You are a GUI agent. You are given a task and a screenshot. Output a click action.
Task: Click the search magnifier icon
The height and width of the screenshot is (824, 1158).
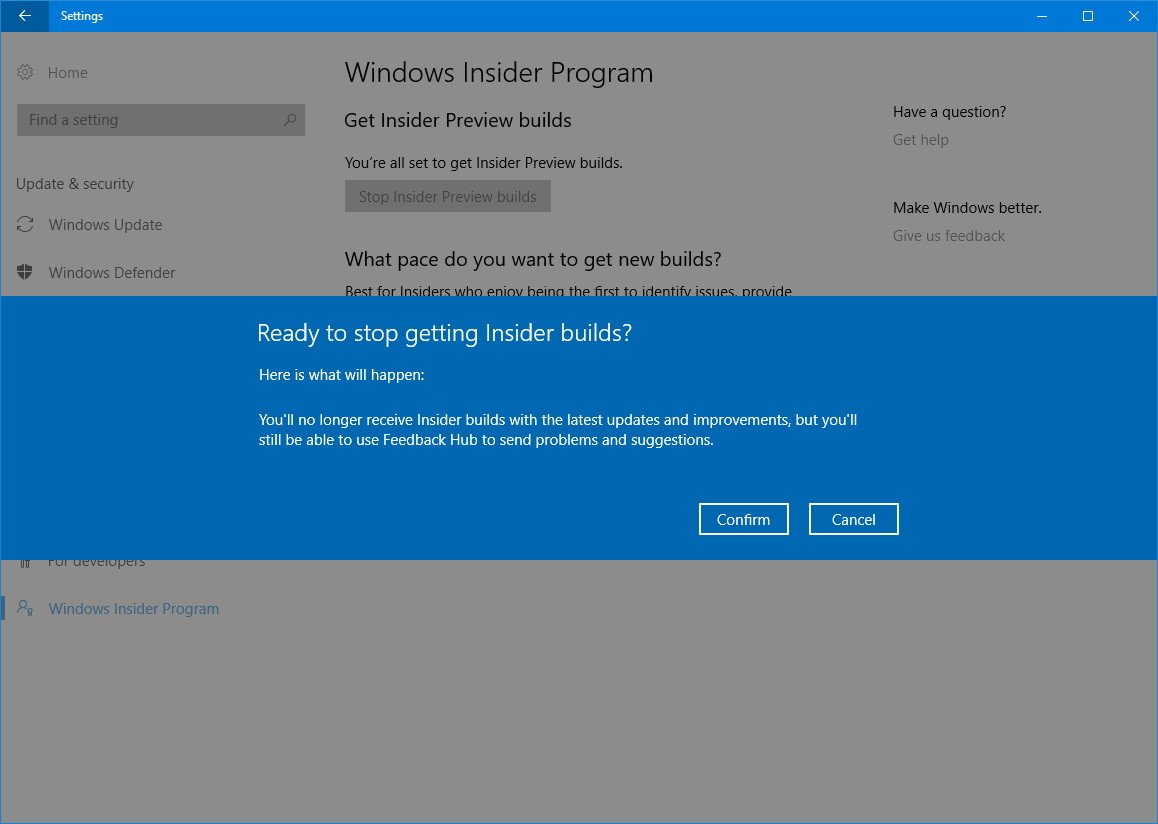pos(290,120)
